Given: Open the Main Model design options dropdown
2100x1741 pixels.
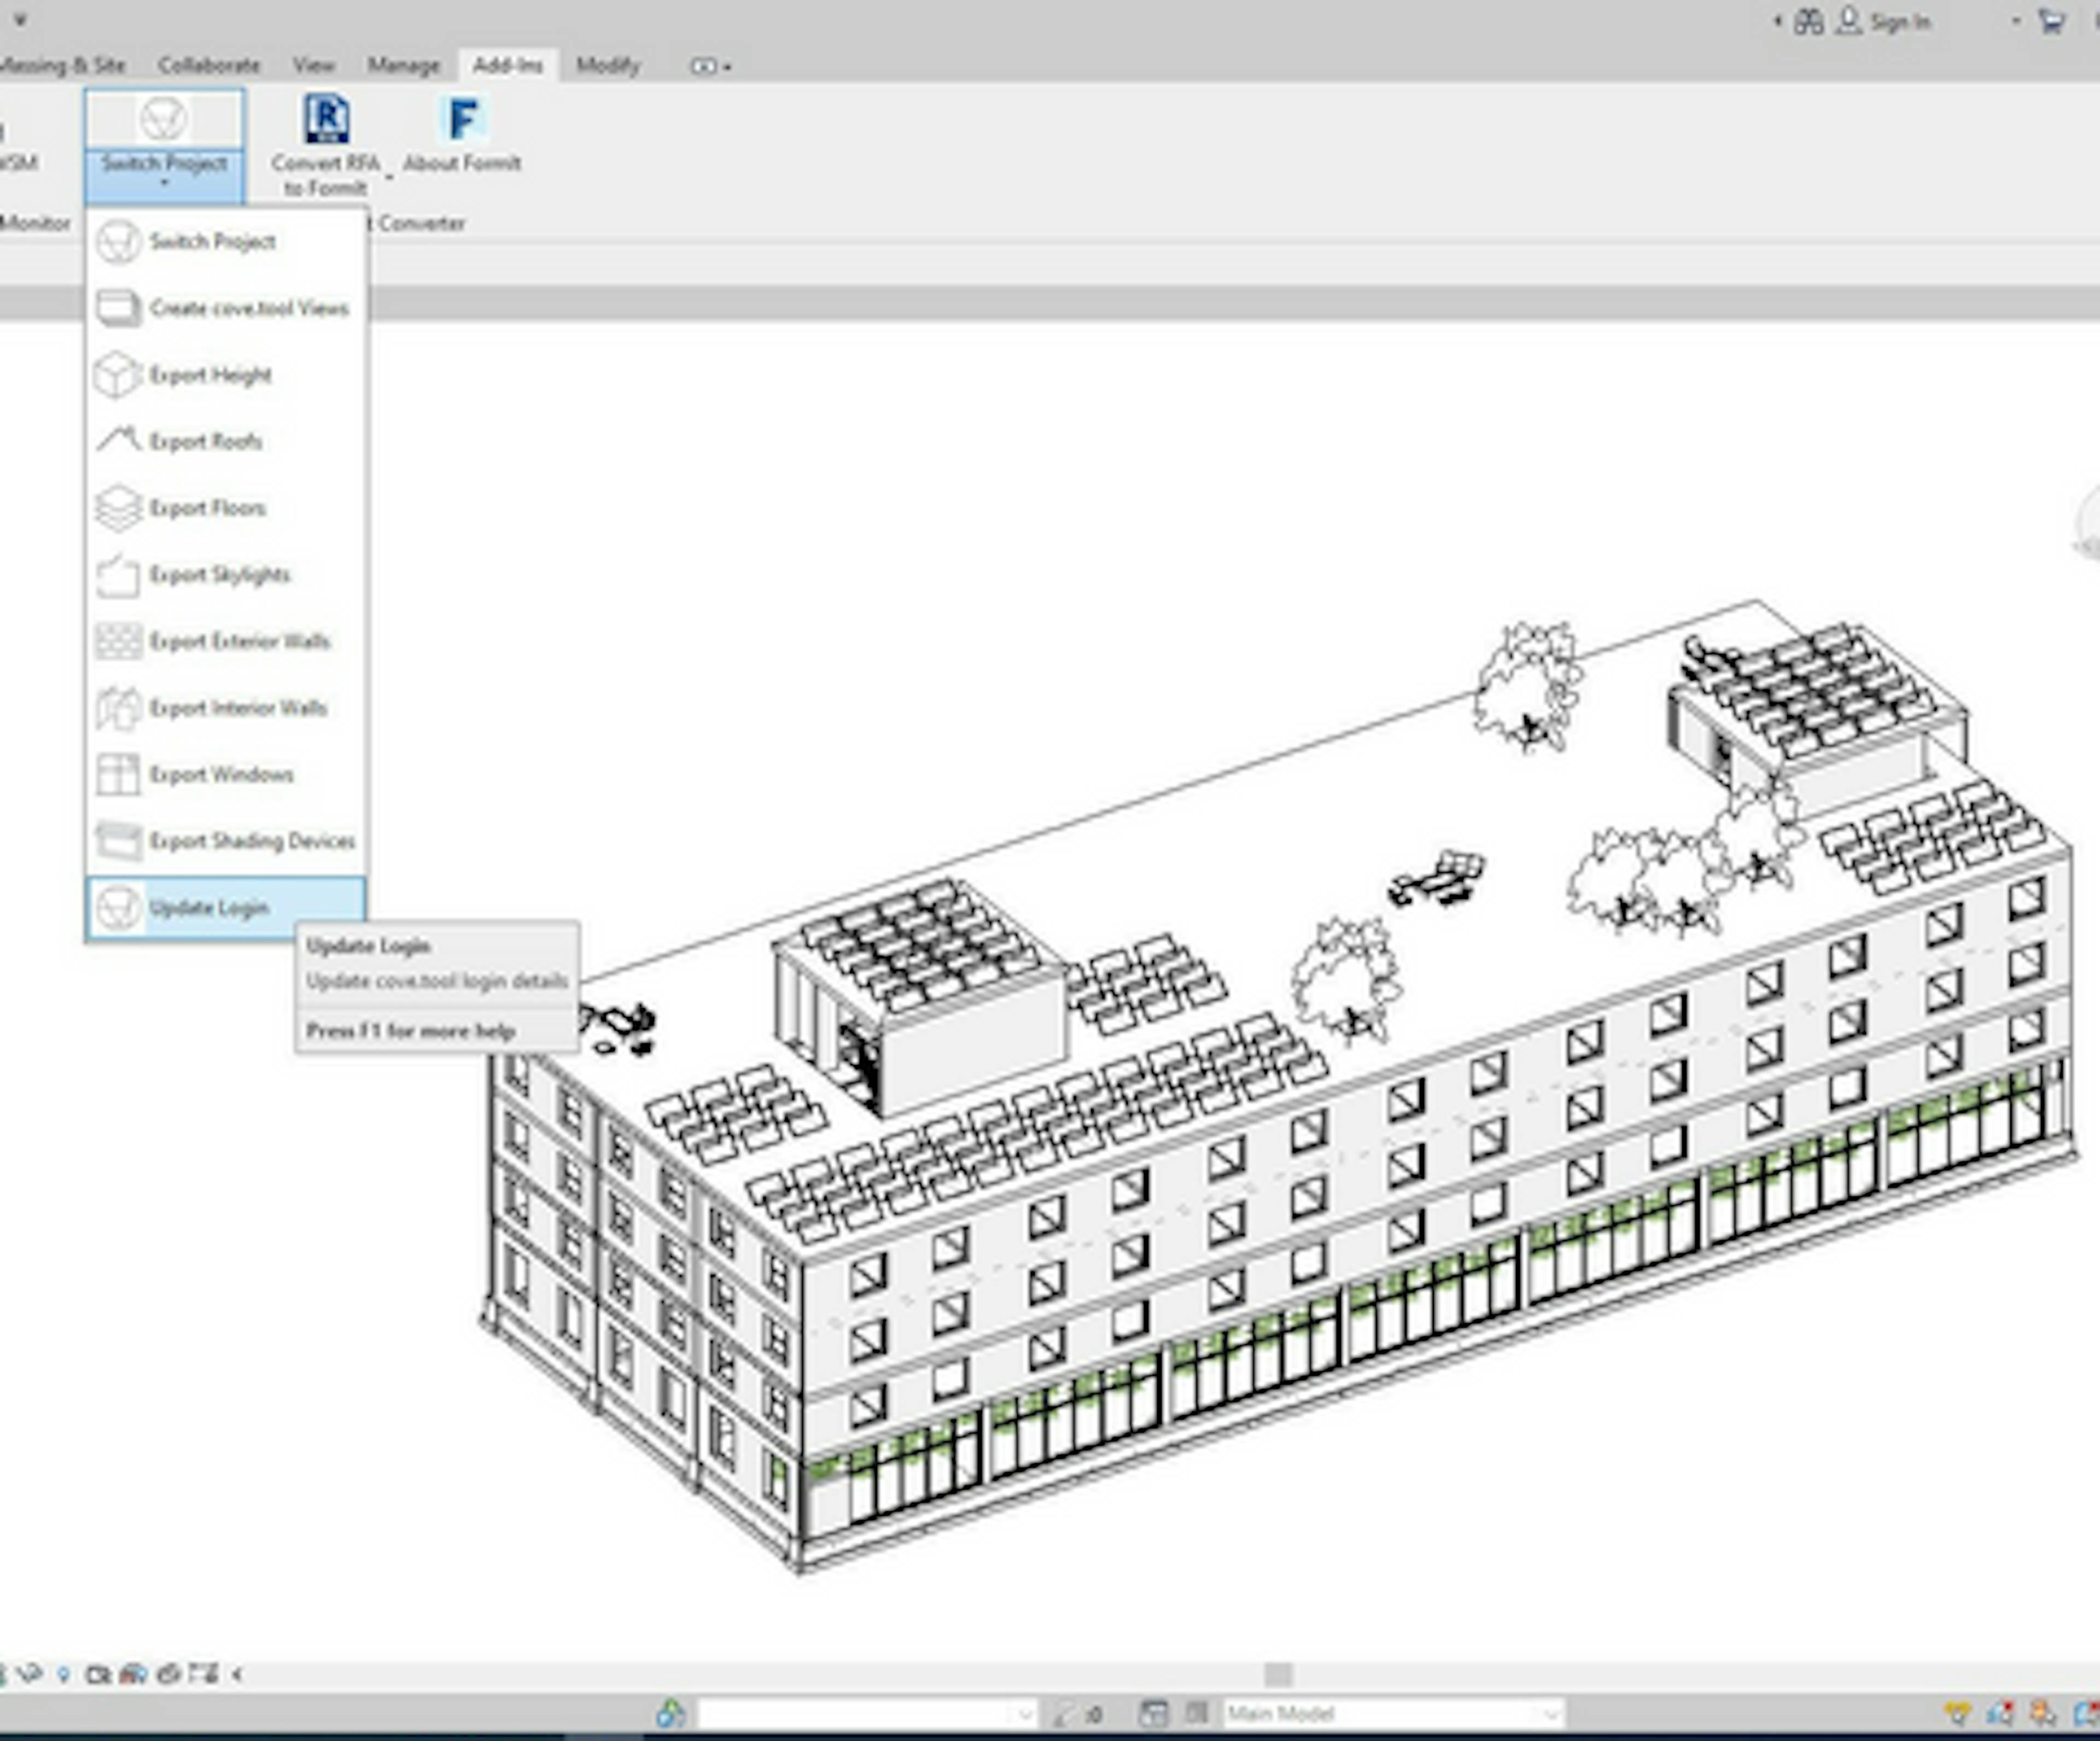Looking at the screenshot, I should (1551, 1714).
